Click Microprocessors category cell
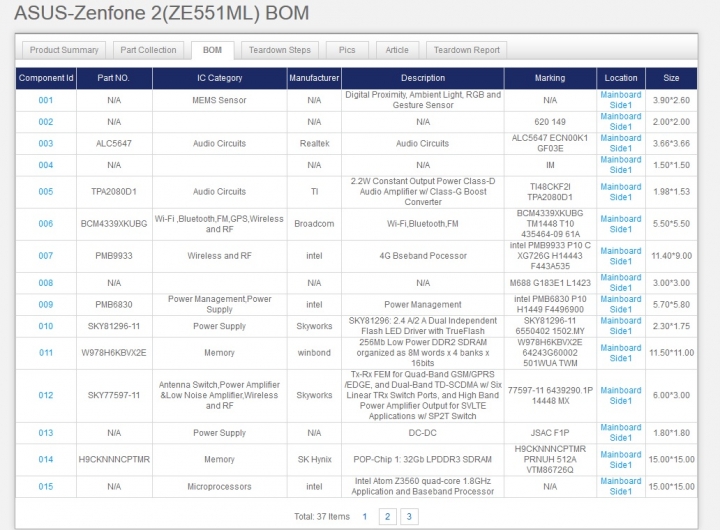 coord(219,486)
